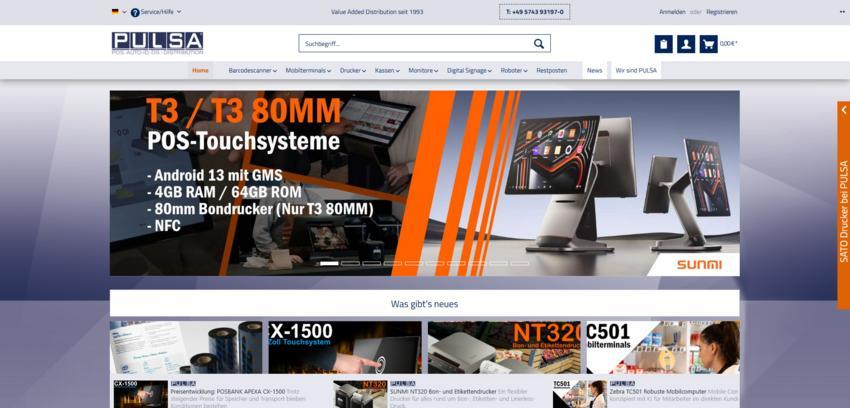Click the 0,00€* cart total

[x=729, y=44]
